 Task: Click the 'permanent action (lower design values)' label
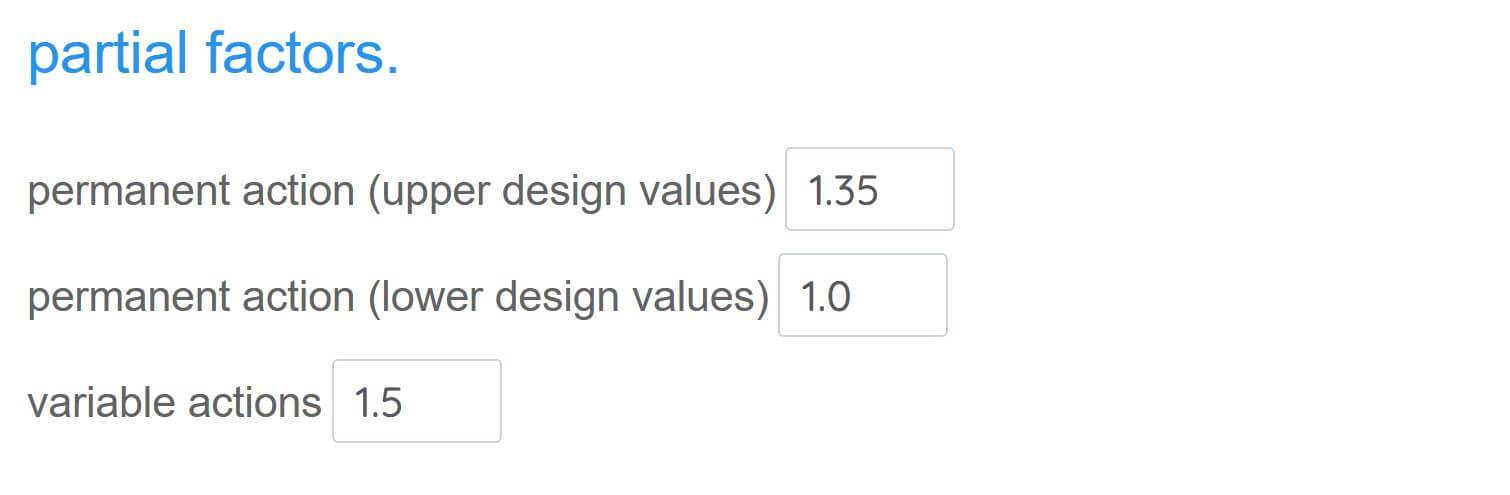[398, 297]
